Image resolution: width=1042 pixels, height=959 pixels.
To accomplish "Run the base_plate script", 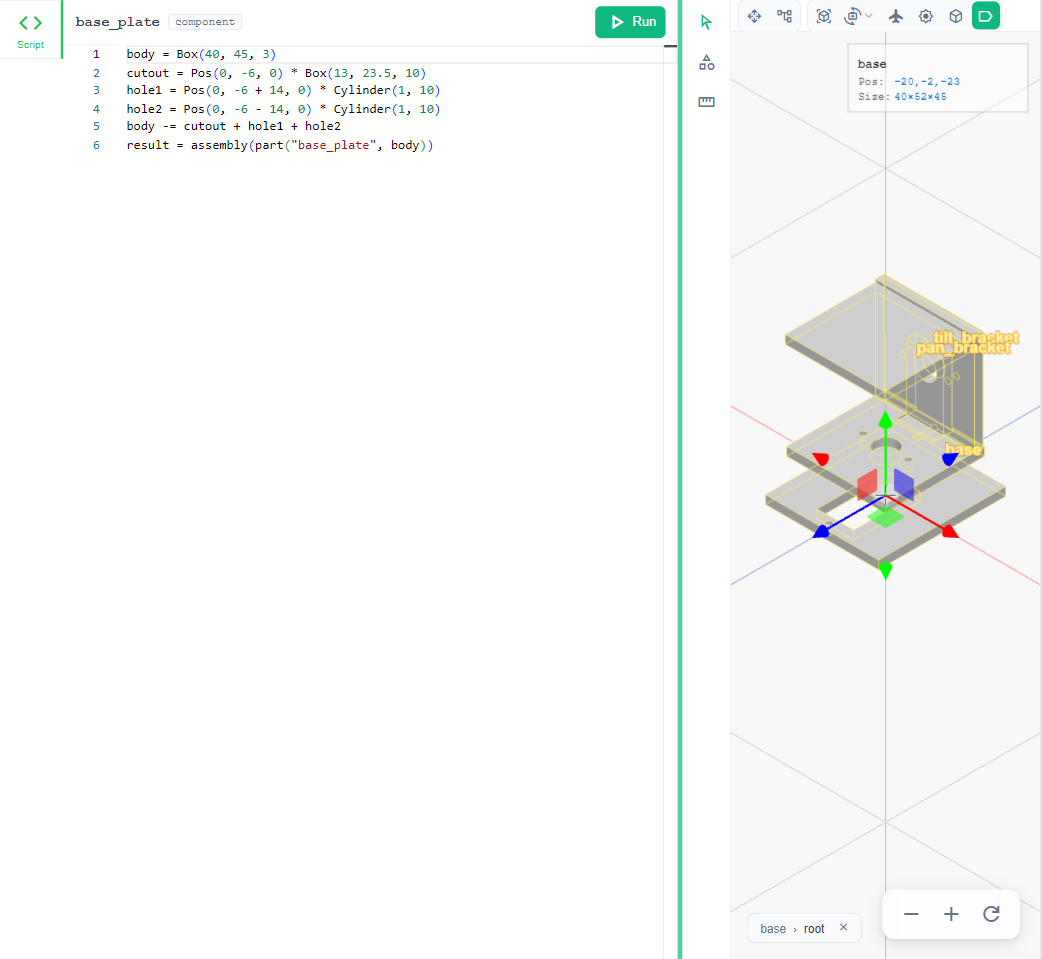I will click(x=630, y=22).
